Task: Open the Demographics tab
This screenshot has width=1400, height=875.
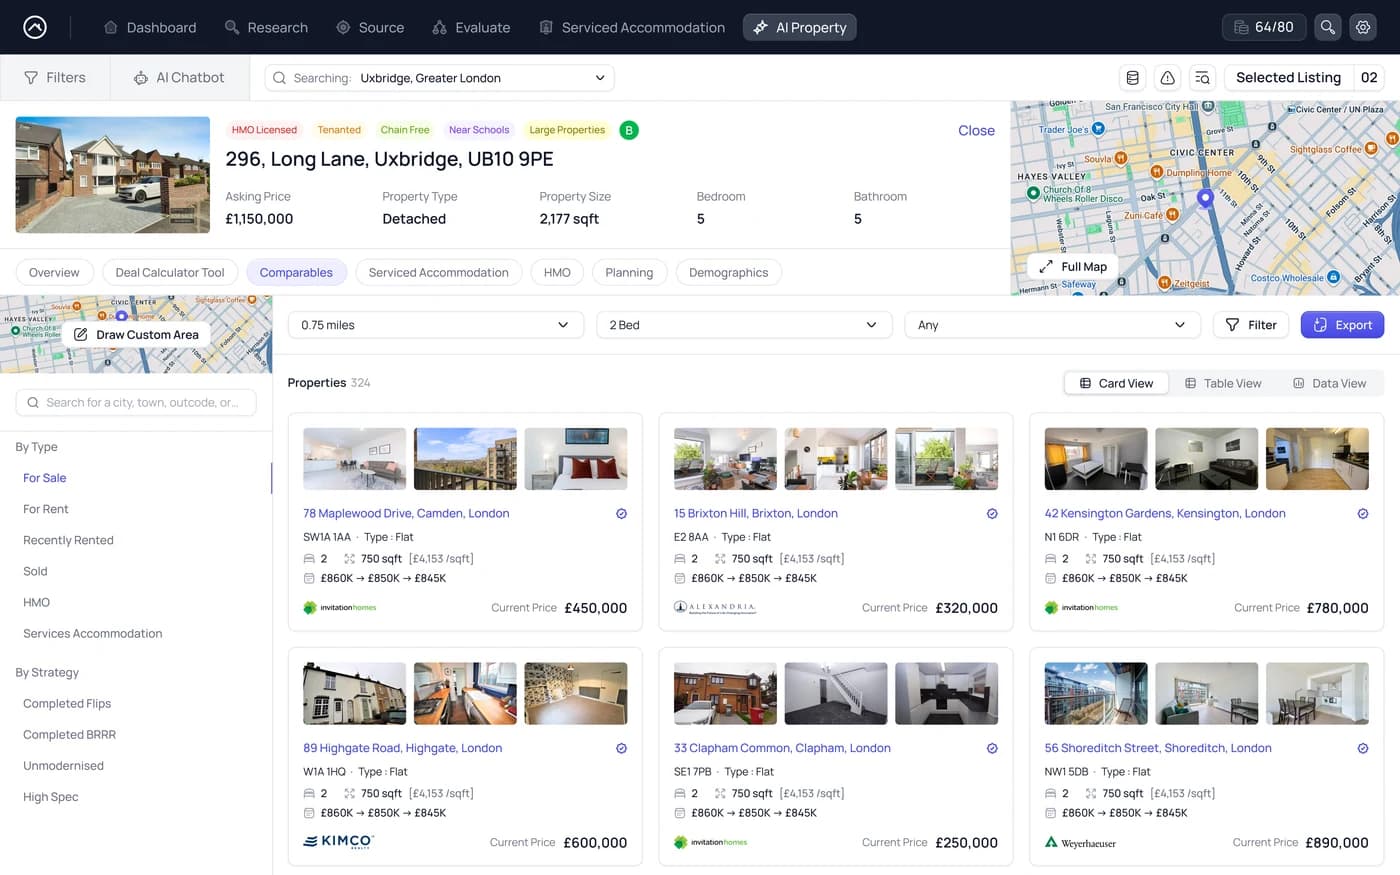Action: point(728,272)
